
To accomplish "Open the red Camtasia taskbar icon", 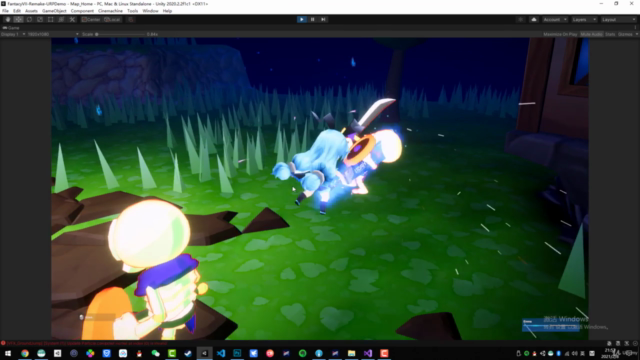I will [384, 353].
